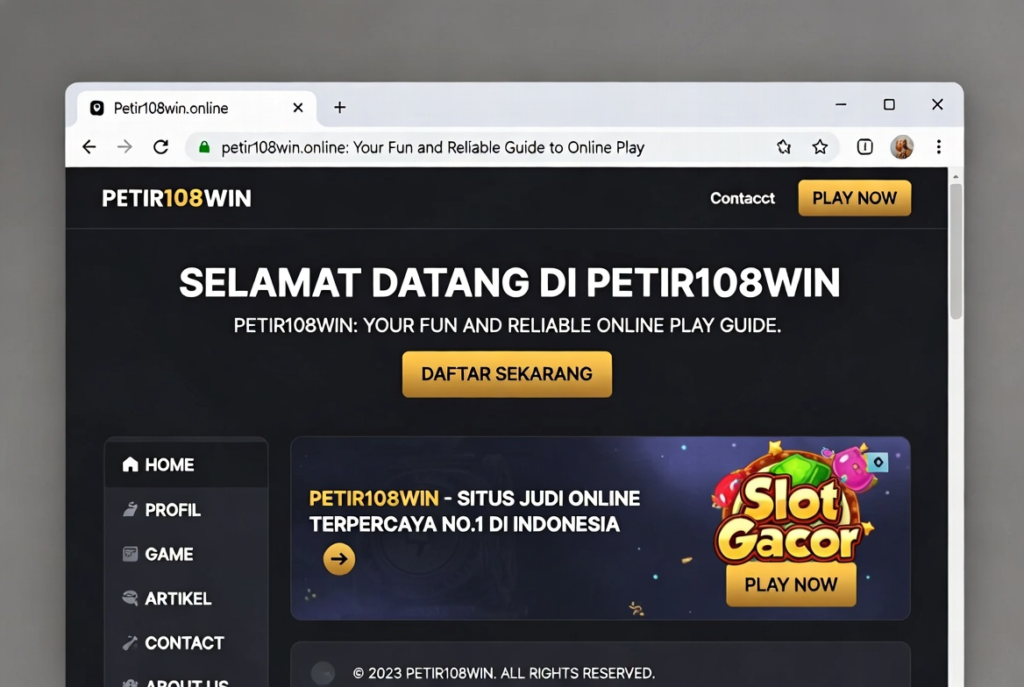Click PLAY NOW under Slot Gacor logo
The height and width of the screenshot is (687, 1024).
click(x=791, y=584)
